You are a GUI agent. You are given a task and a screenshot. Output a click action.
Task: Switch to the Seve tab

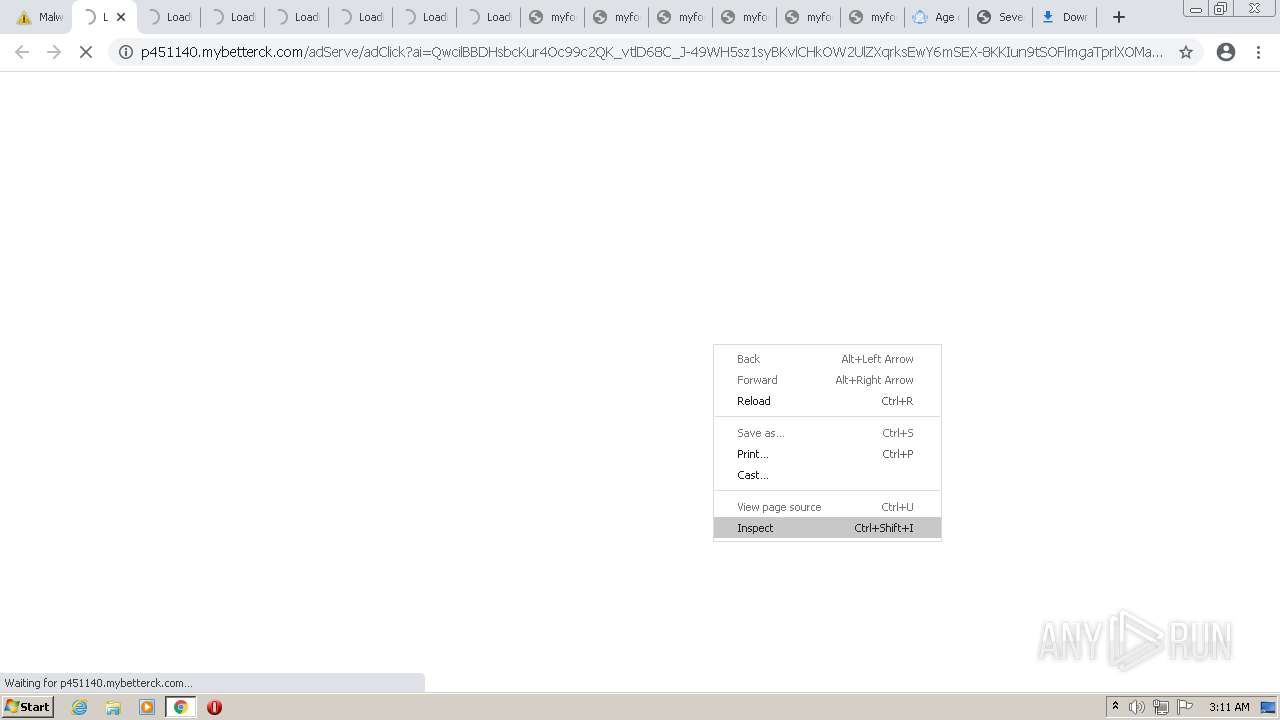point(999,17)
